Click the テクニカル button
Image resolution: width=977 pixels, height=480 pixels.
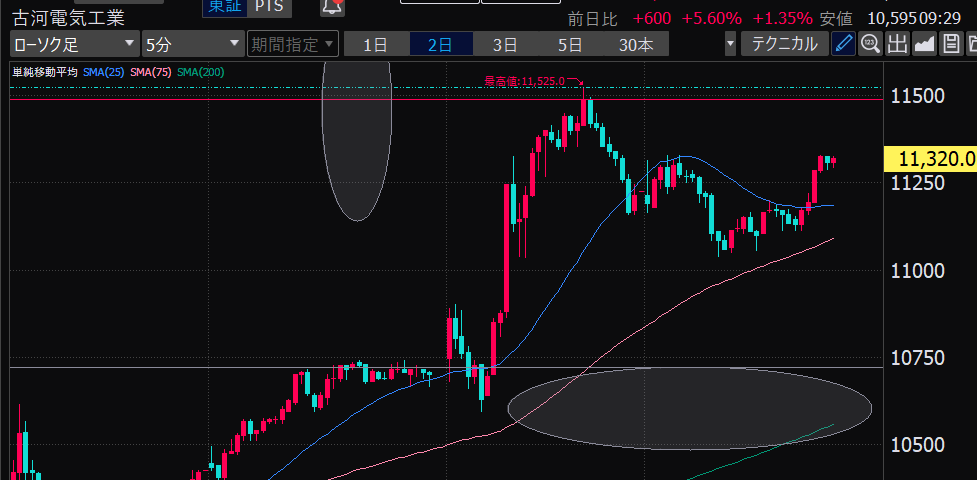tap(784, 44)
